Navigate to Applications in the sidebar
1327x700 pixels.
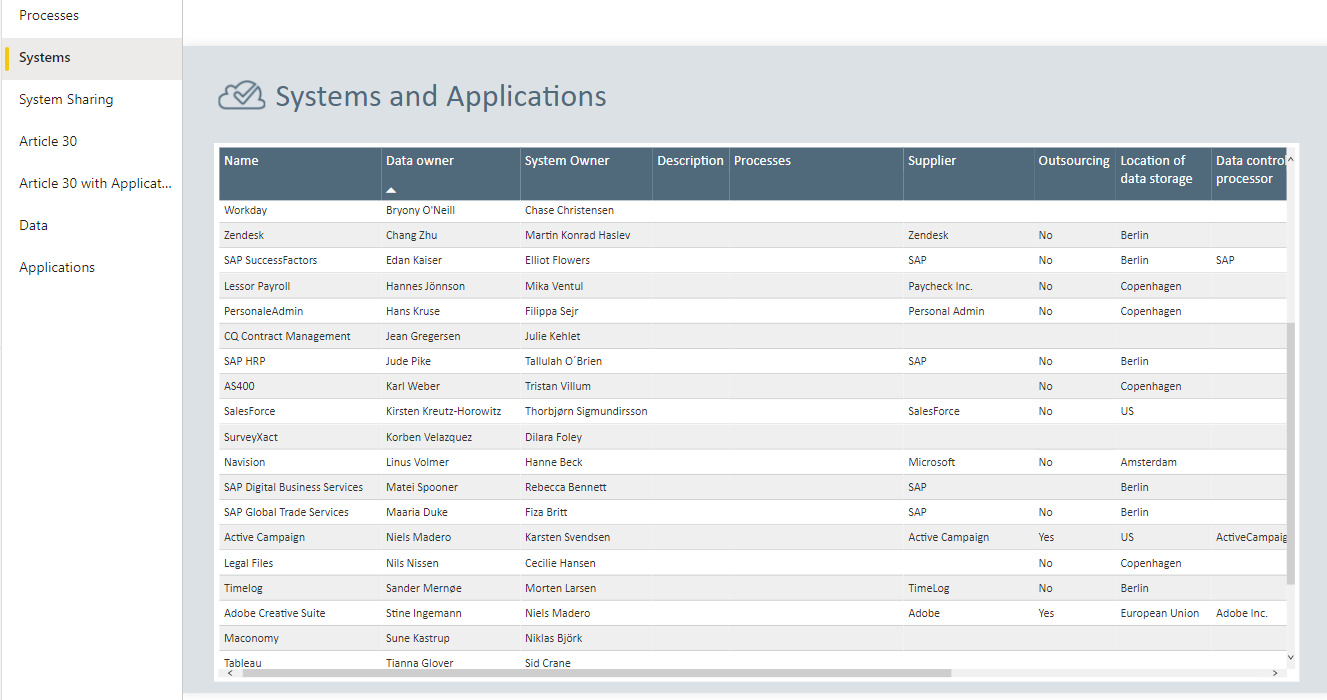click(x=57, y=268)
